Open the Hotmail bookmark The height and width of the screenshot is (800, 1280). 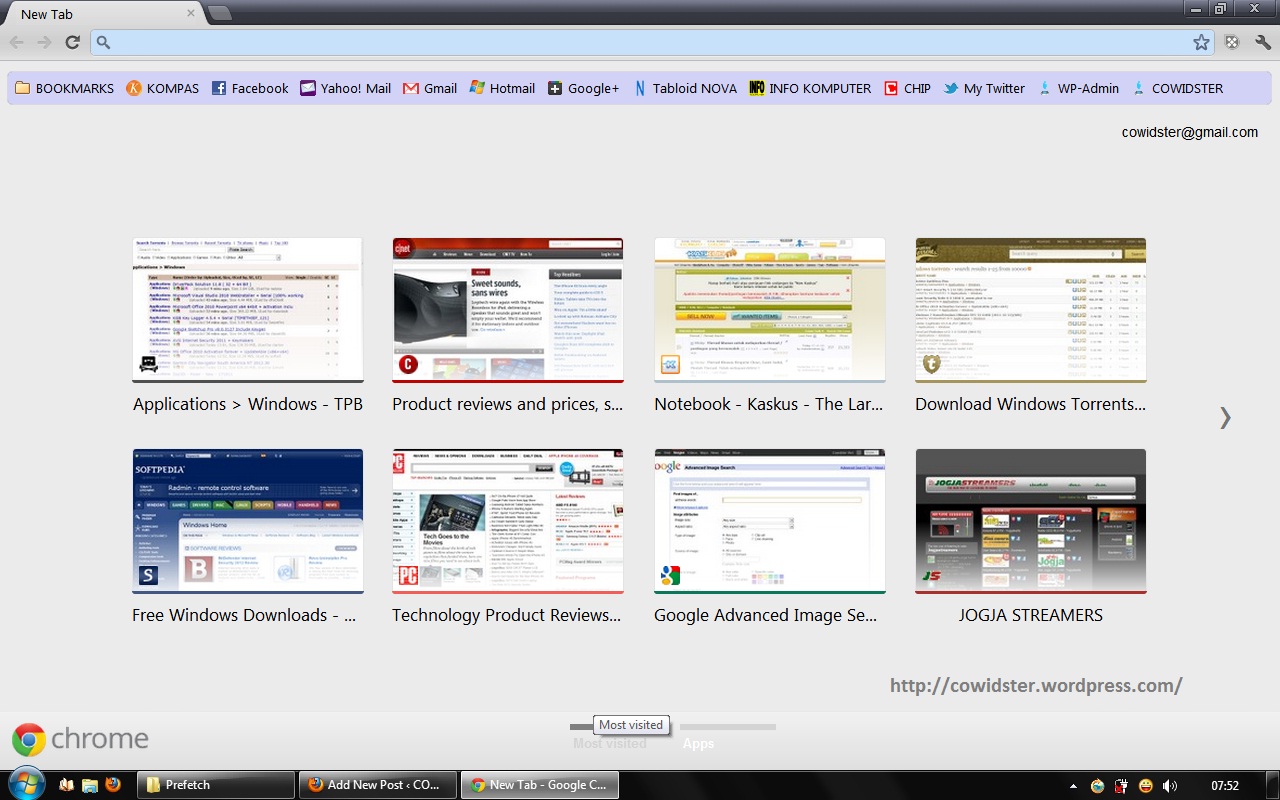[502, 88]
